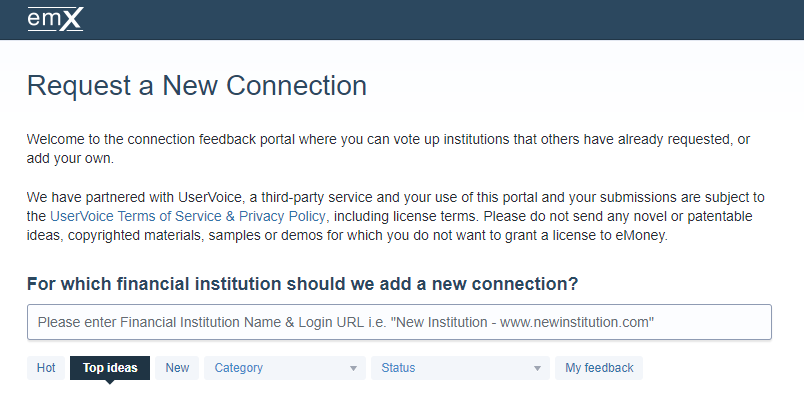The image size is (804, 395).
Task: Show the New ideas tab
Action: click(177, 368)
